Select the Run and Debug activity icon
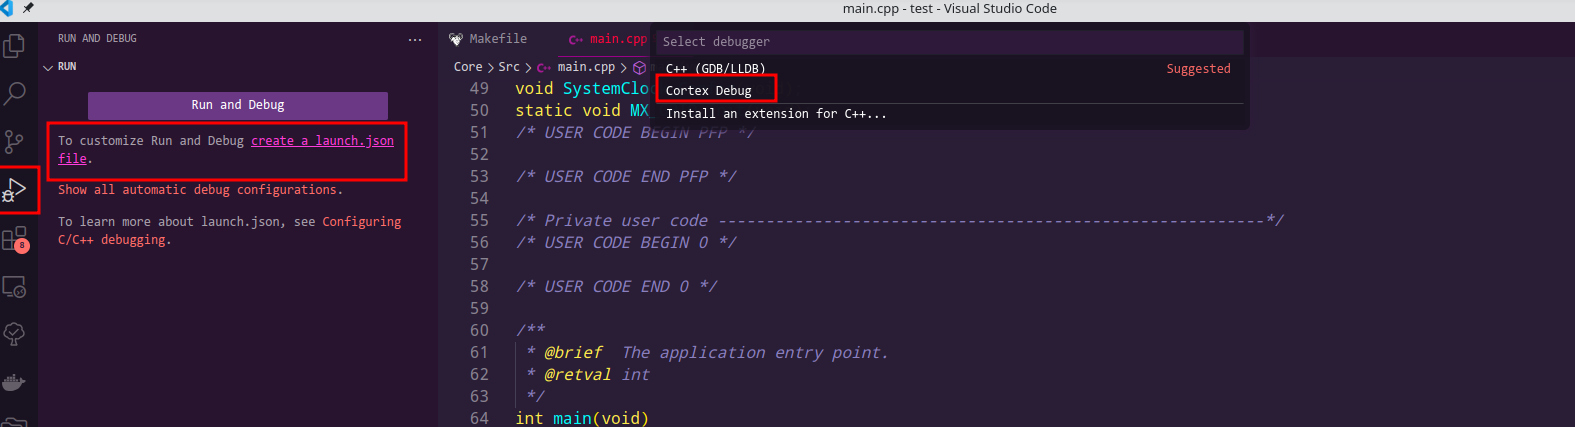Screen dimensions: 1575x427 (16, 190)
